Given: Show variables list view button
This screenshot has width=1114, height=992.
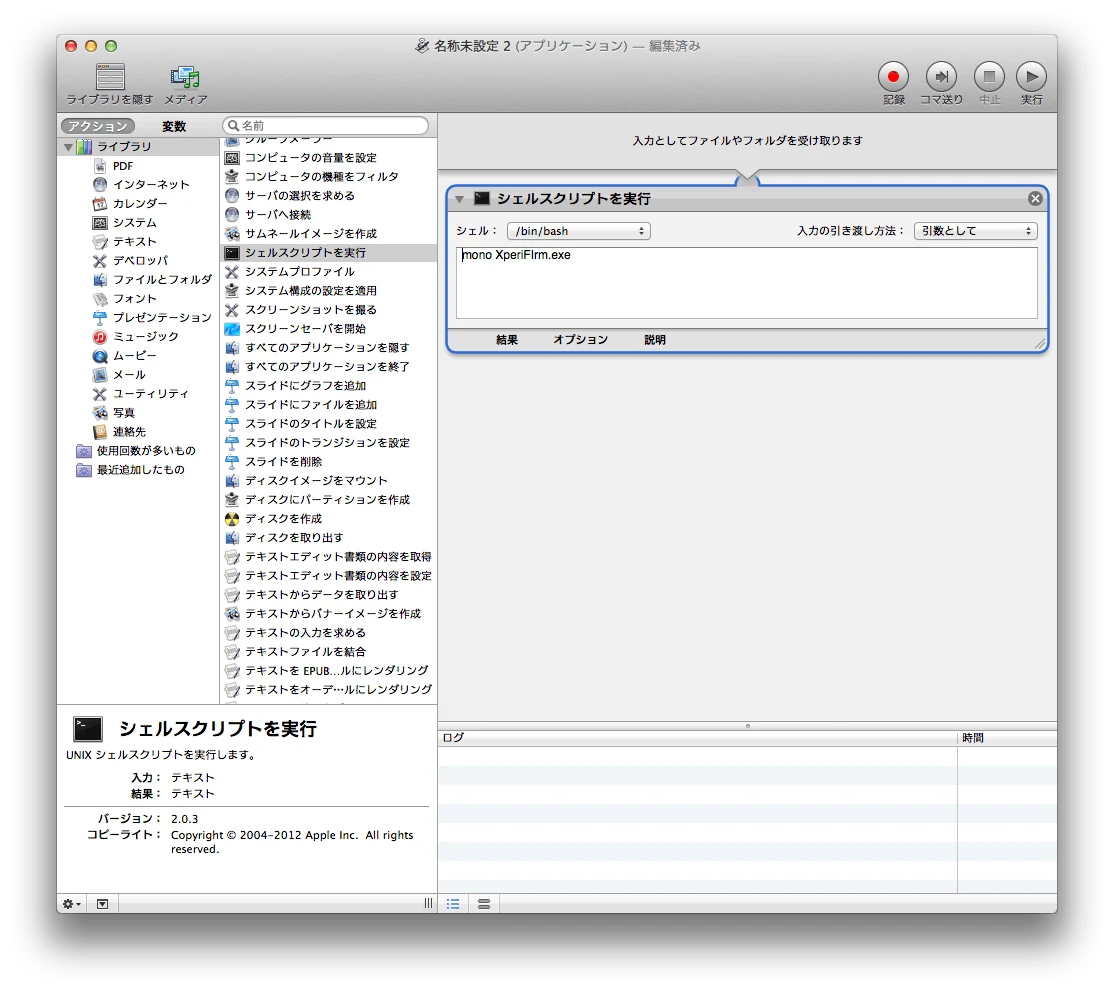Looking at the screenshot, I should point(484,904).
